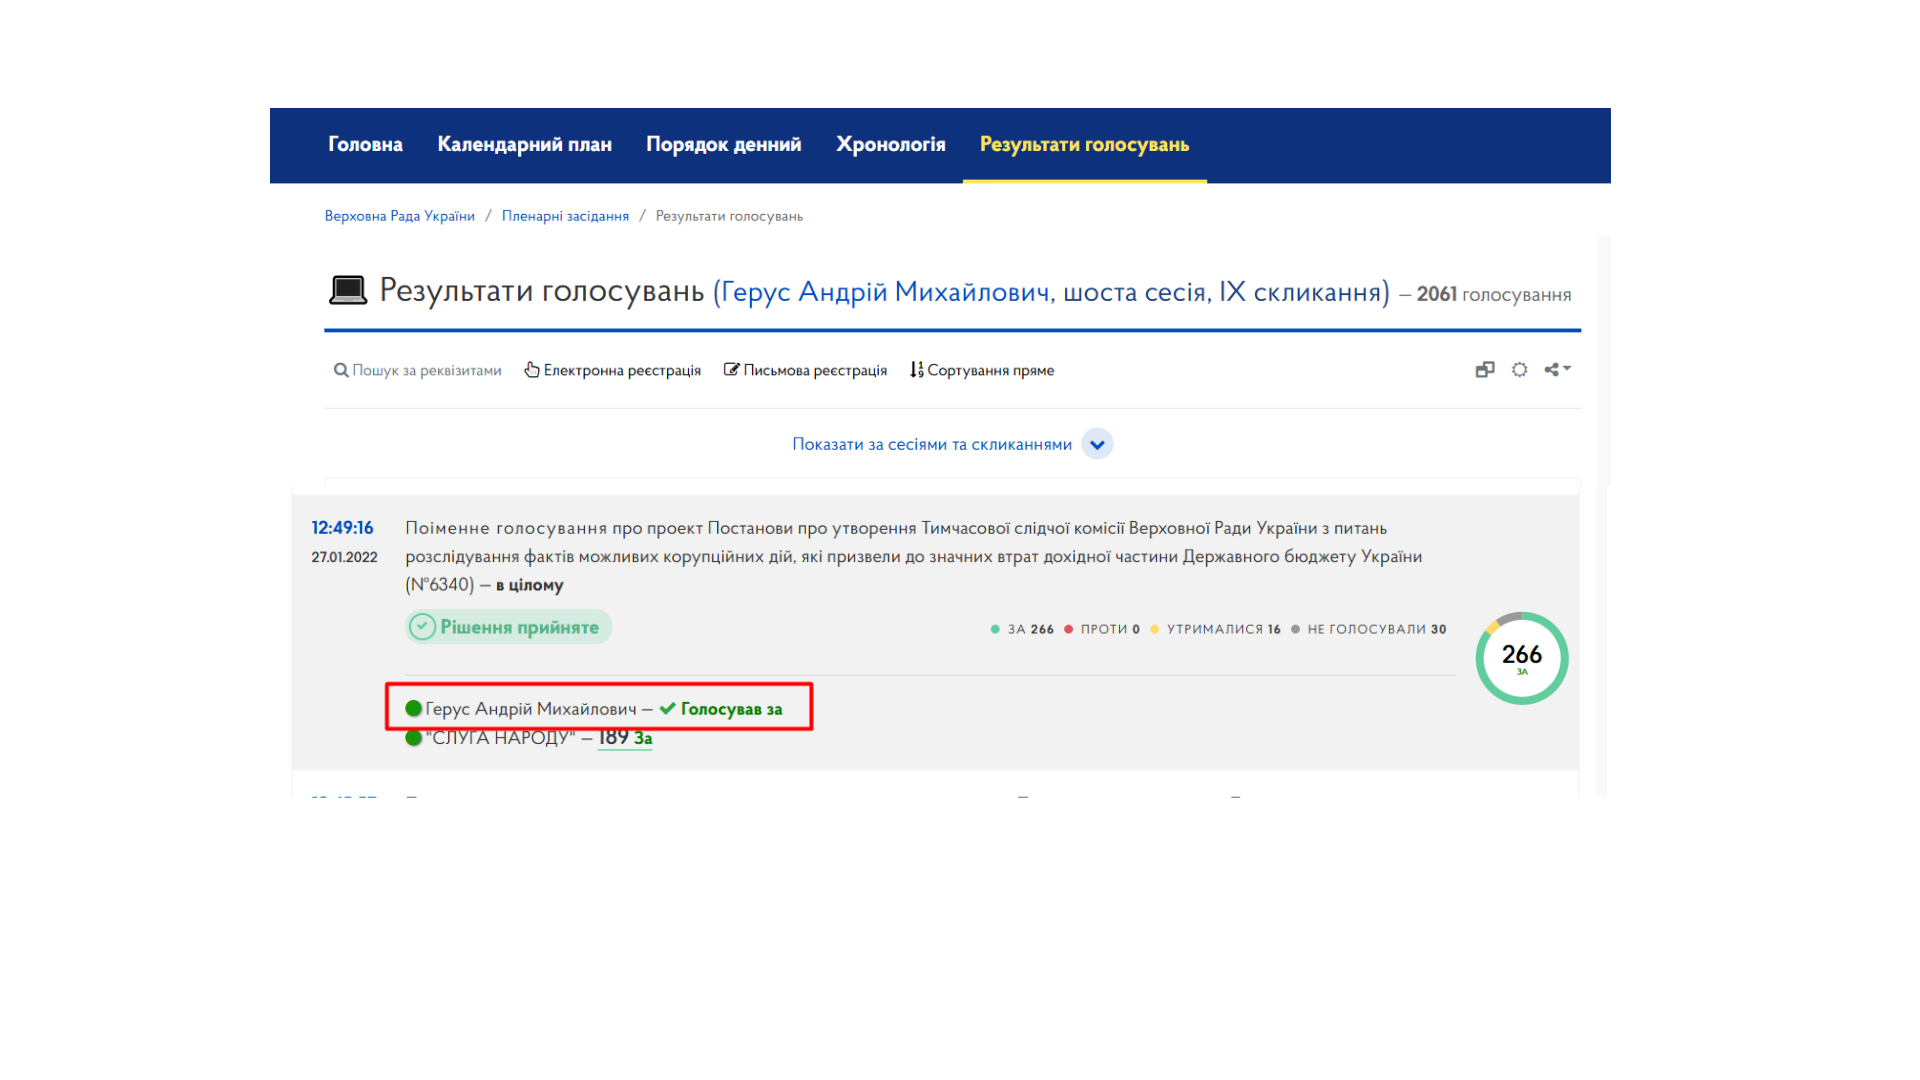This screenshot has height=1080, width=1920.
Task: Click the Рішення прийняте badge
Action: pos(508,627)
